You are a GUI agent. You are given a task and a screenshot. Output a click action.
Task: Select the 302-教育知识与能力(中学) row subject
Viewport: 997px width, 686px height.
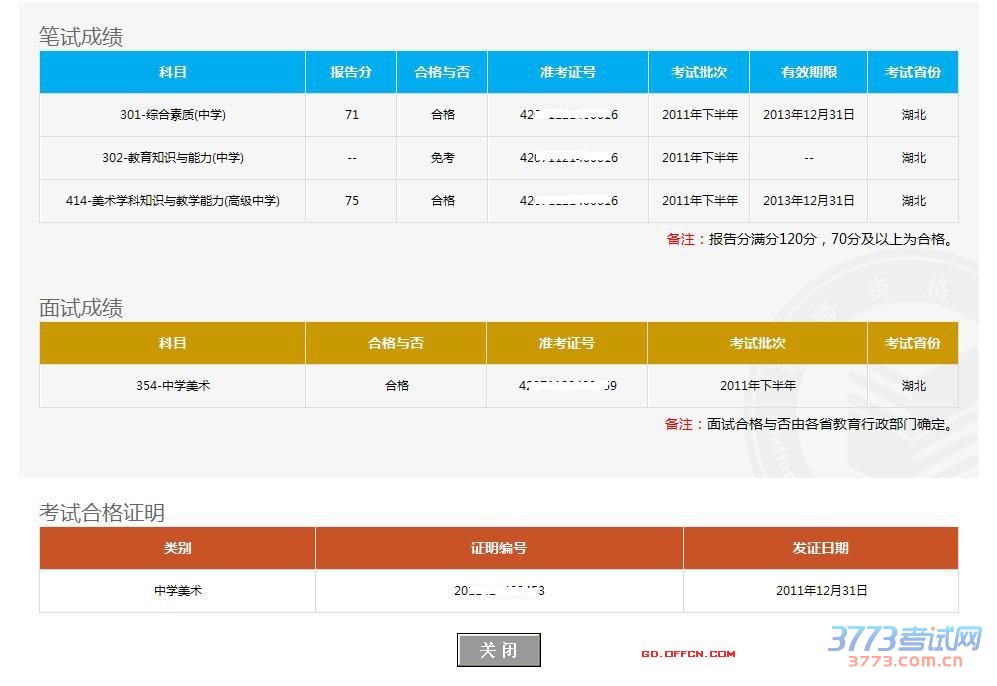click(173, 158)
